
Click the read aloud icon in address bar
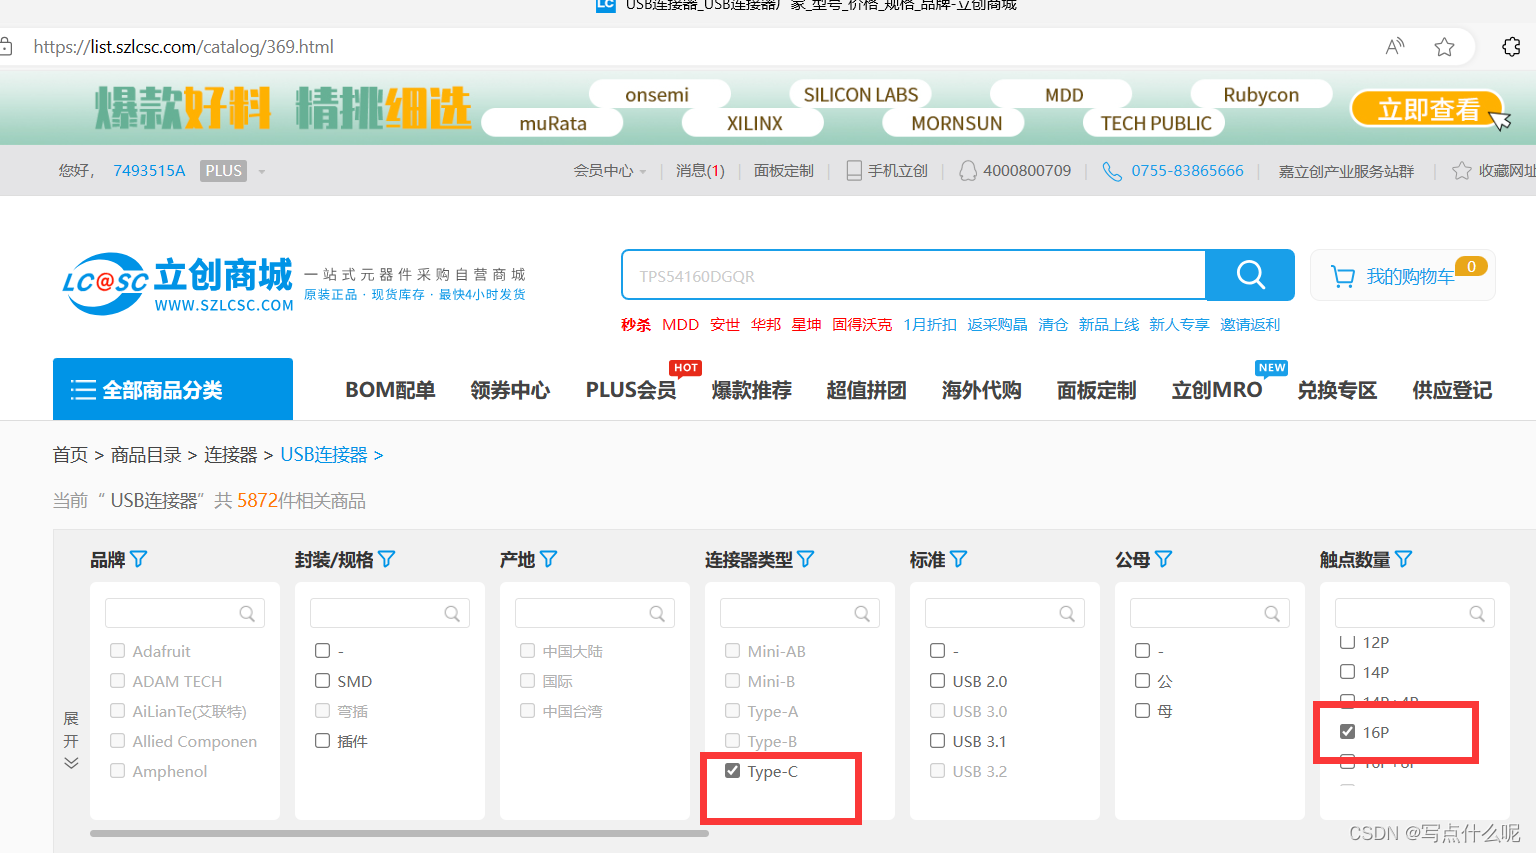pyautogui.click(x=1395, y=47)
